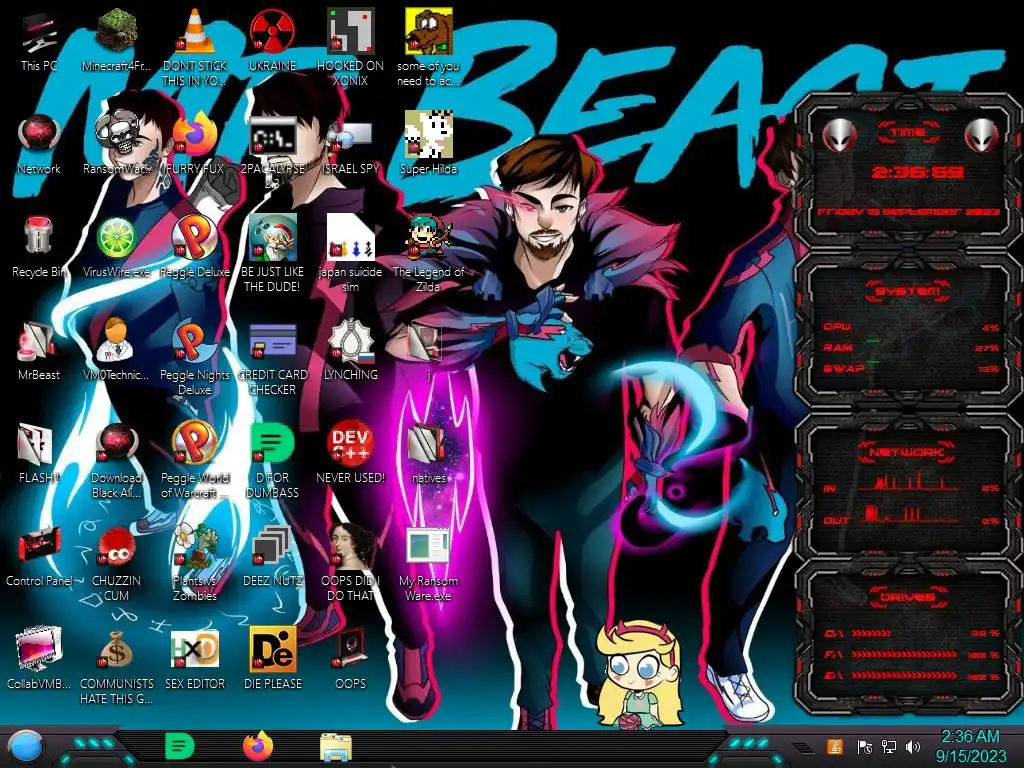
Task: Click the E:\ drive usage bar
Action: tap(904, 676)
